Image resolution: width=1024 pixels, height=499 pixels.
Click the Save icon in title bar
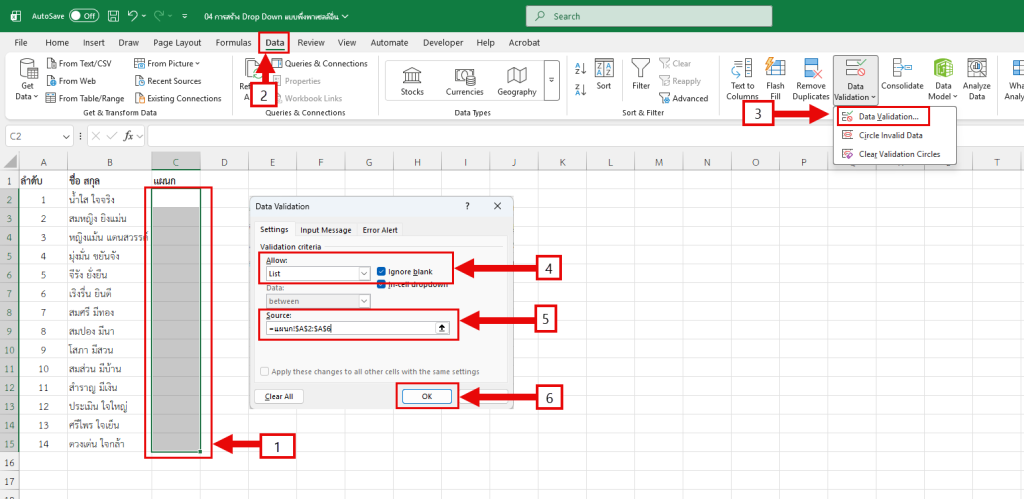(x=113, y=15)
